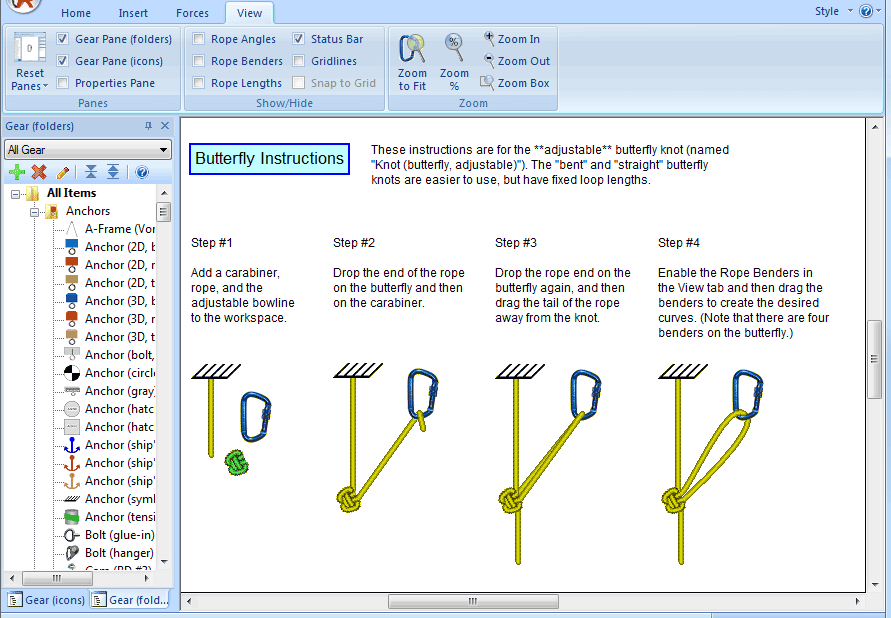Screen dimensions: 891x618
Task: Switch to the Forces ribbon tab
Action: tap(193, 13)
